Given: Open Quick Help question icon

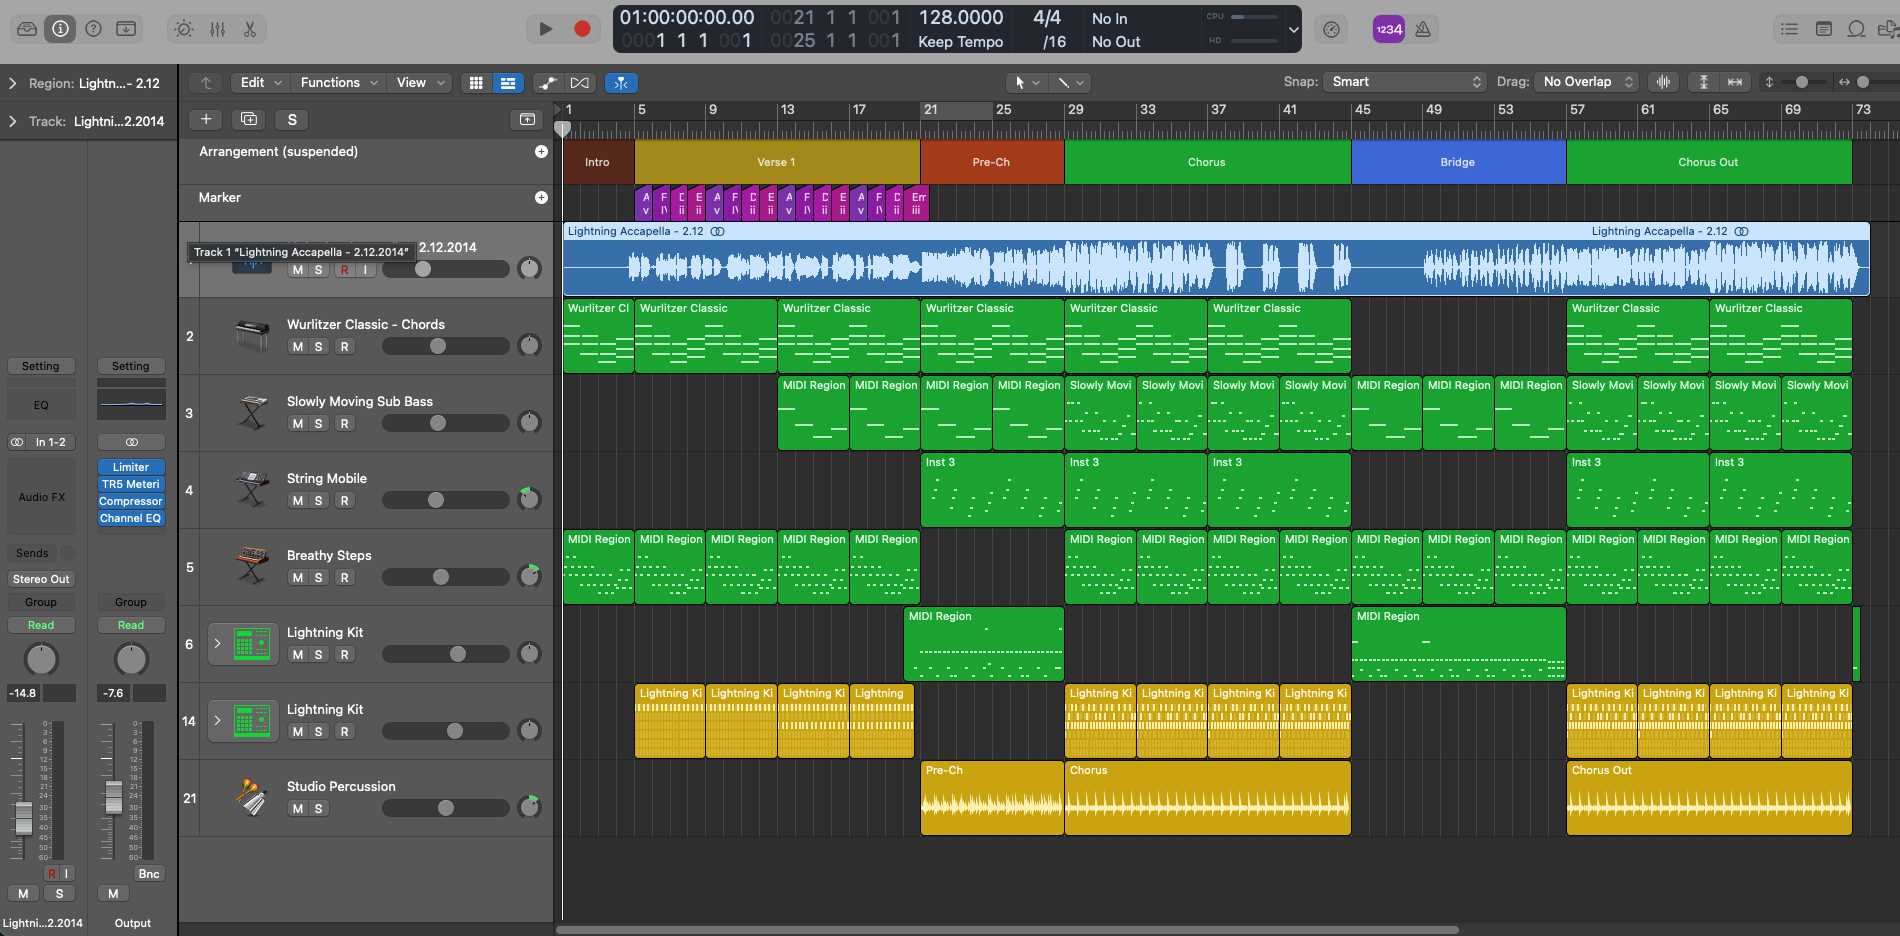Looking at the screenshot, I should tap(93, 29).
